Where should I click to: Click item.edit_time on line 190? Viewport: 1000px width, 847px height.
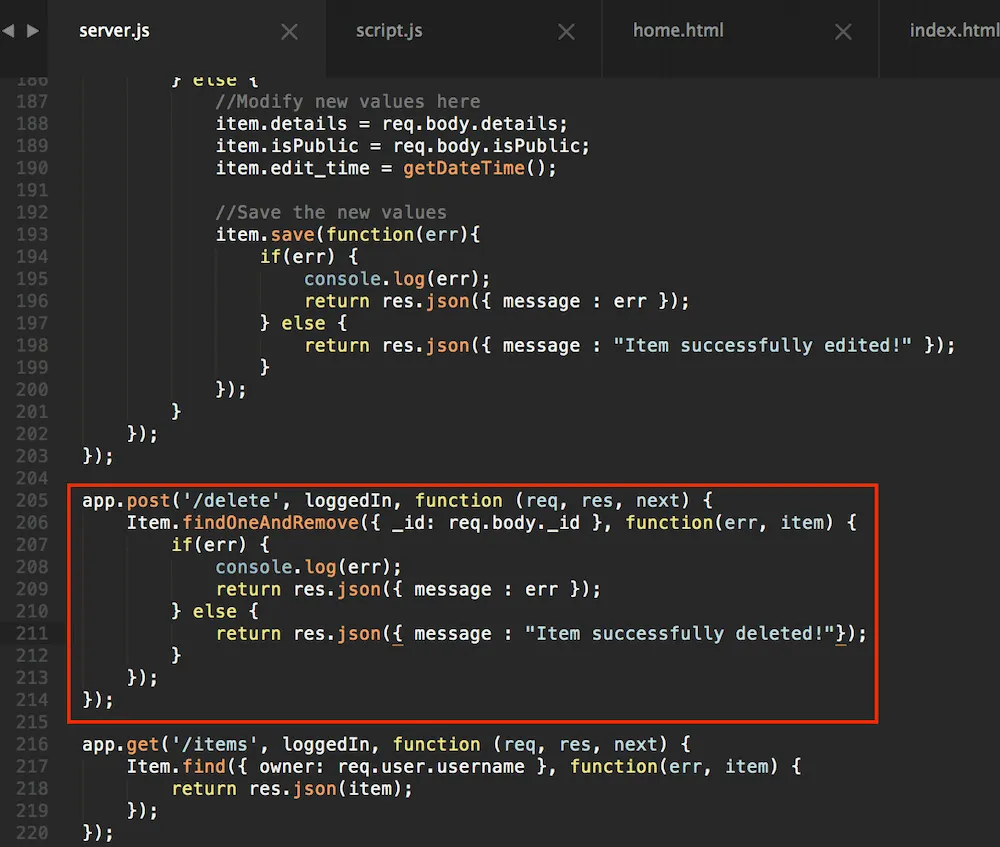pos(293,168)
